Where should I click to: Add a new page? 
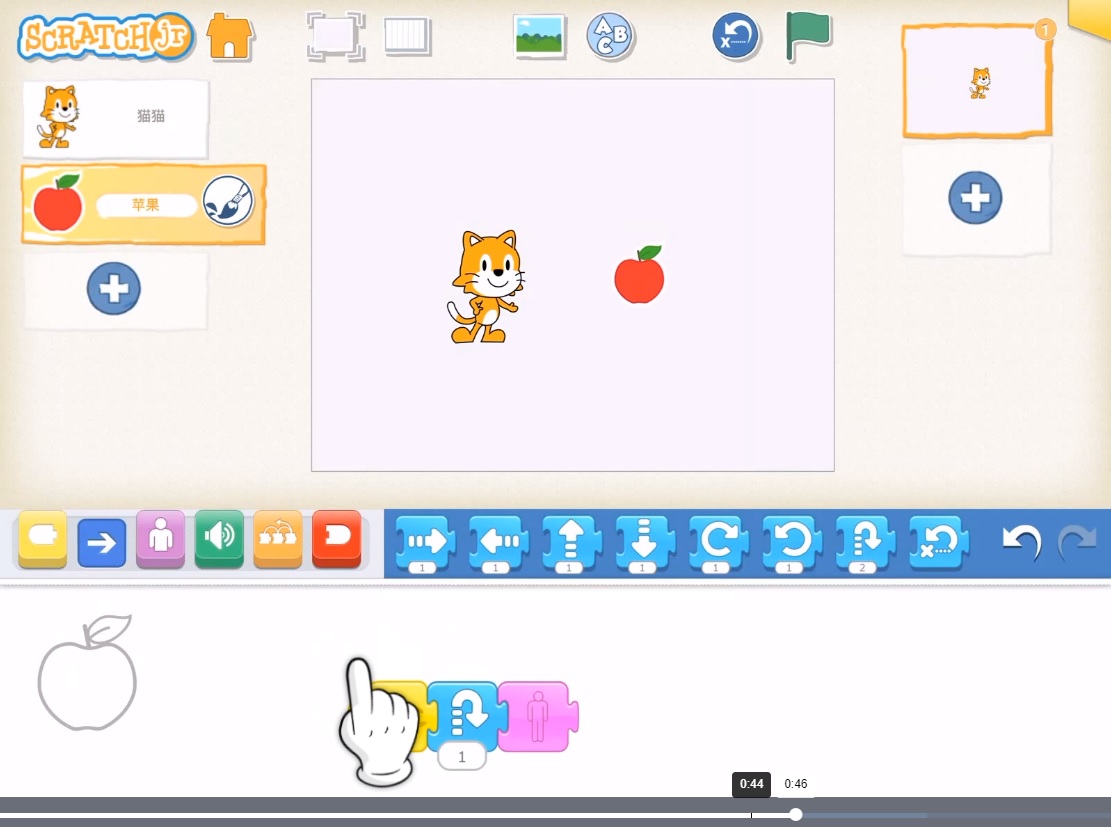point(975,198)
